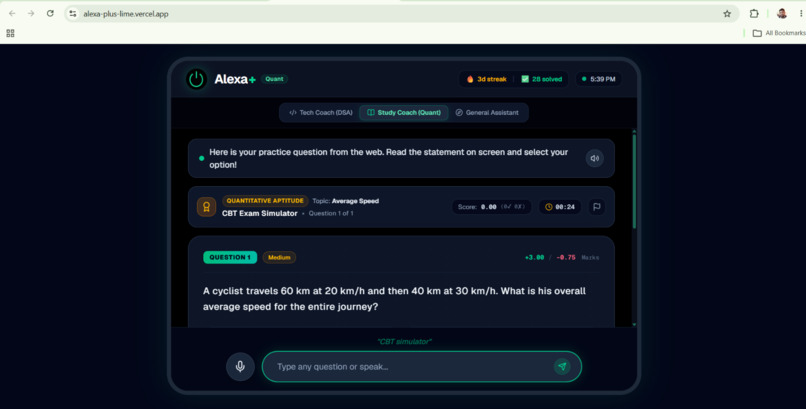The height and width of the screenshot is (409, 806).
Task: Click the 'Average Speed' topic label
Action: coord(355,201)
